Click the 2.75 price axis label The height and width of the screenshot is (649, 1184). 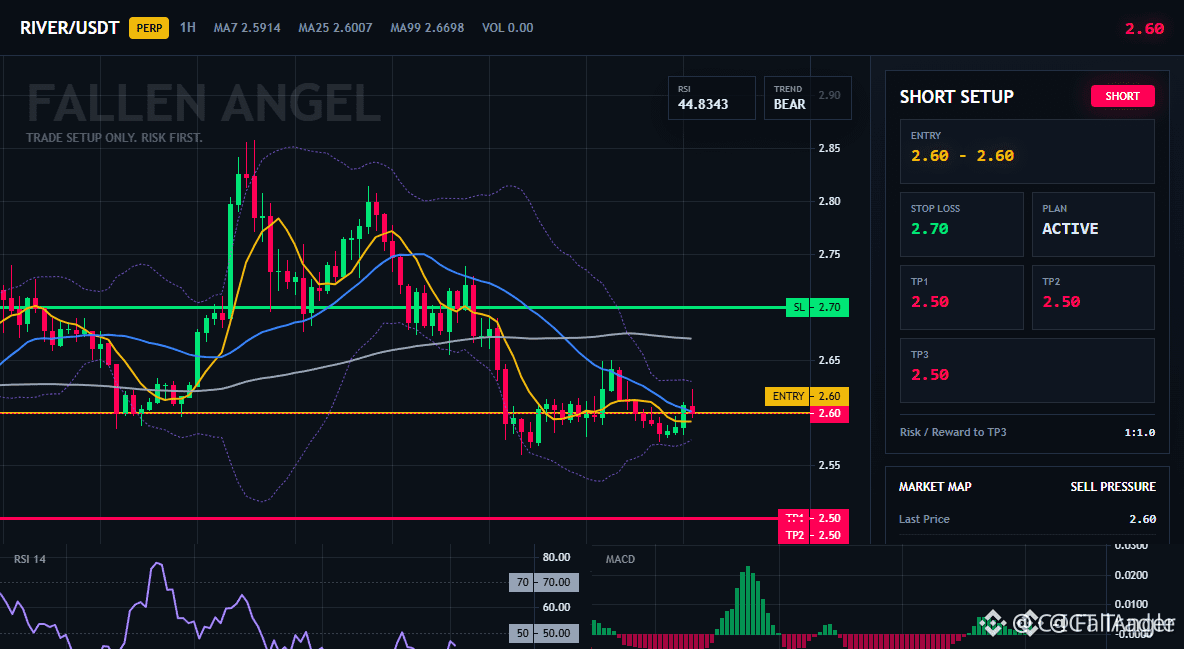click(829, 255)
